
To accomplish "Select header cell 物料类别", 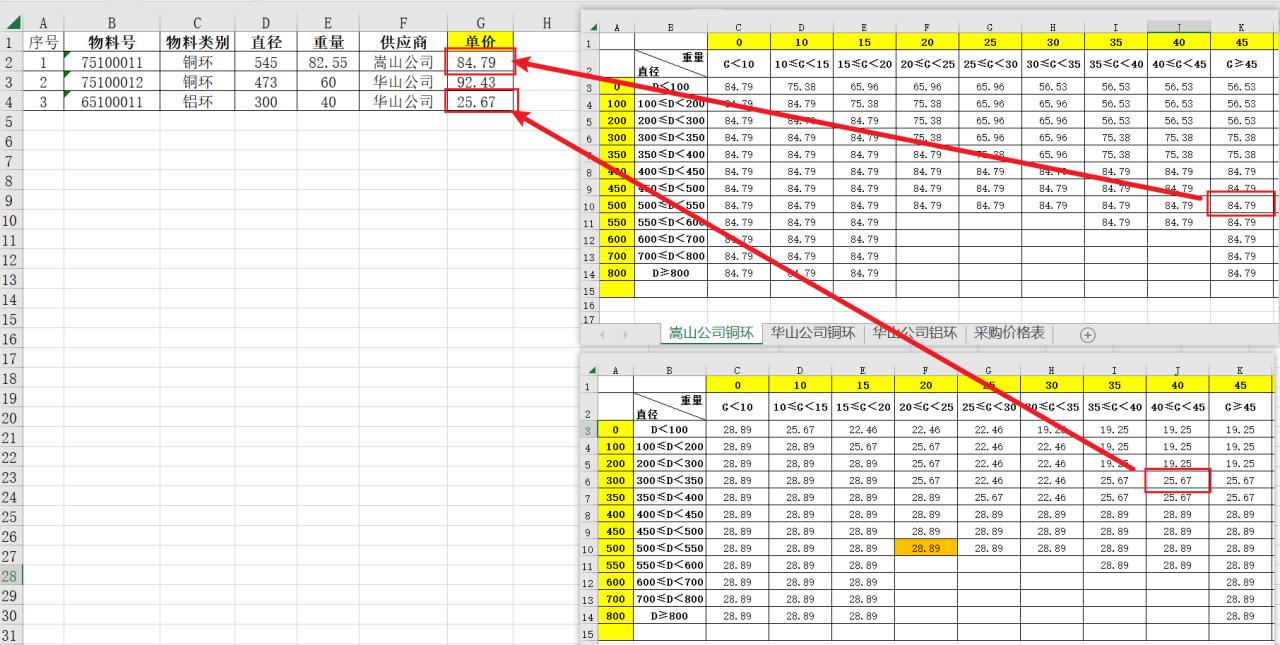I will [197, 42].
